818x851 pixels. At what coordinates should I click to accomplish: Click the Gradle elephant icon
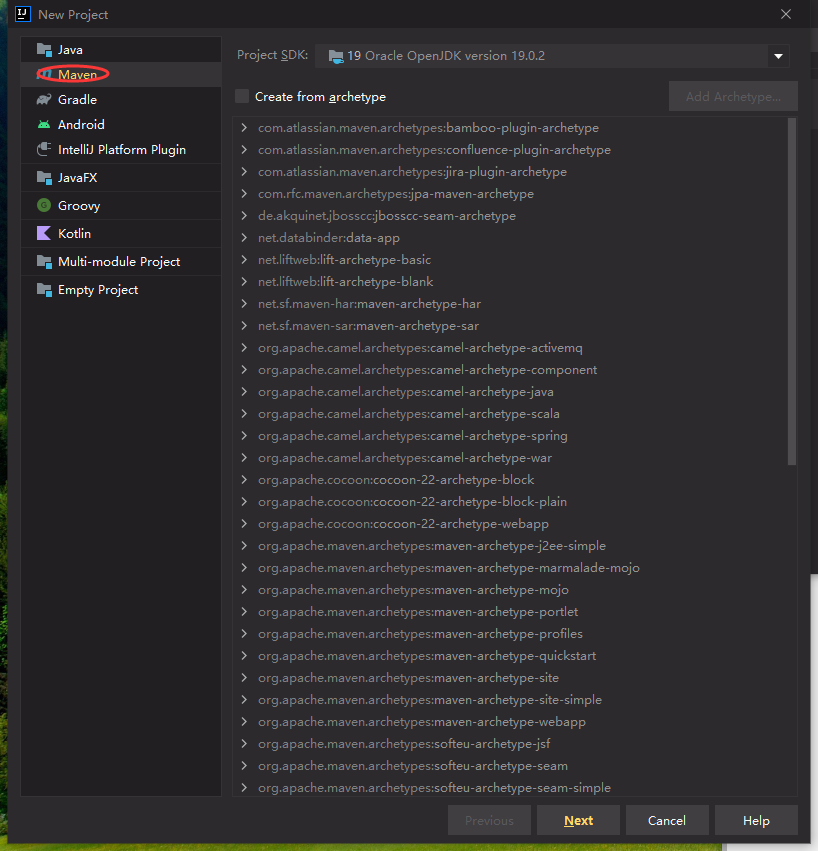pyautogui.click(x=44, y=99)
